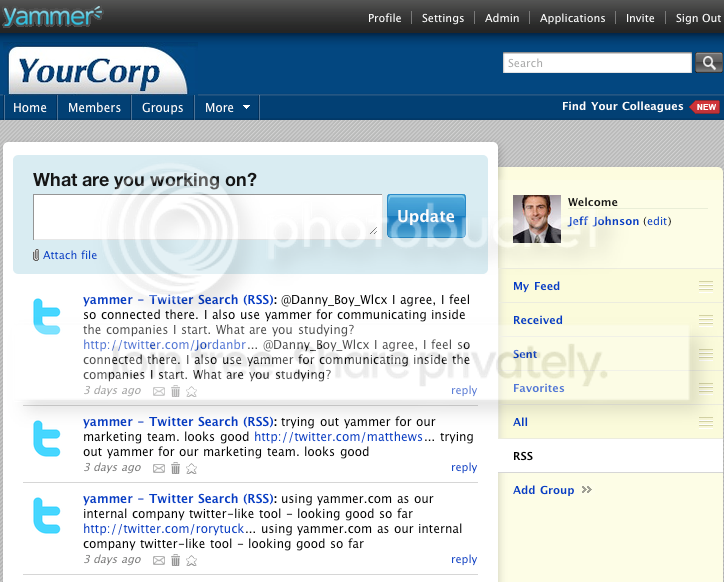The width and height of the screenshot is (724, 582).
Task: Click Twitter avatar on rorytuck post
Action: (47, 515)
